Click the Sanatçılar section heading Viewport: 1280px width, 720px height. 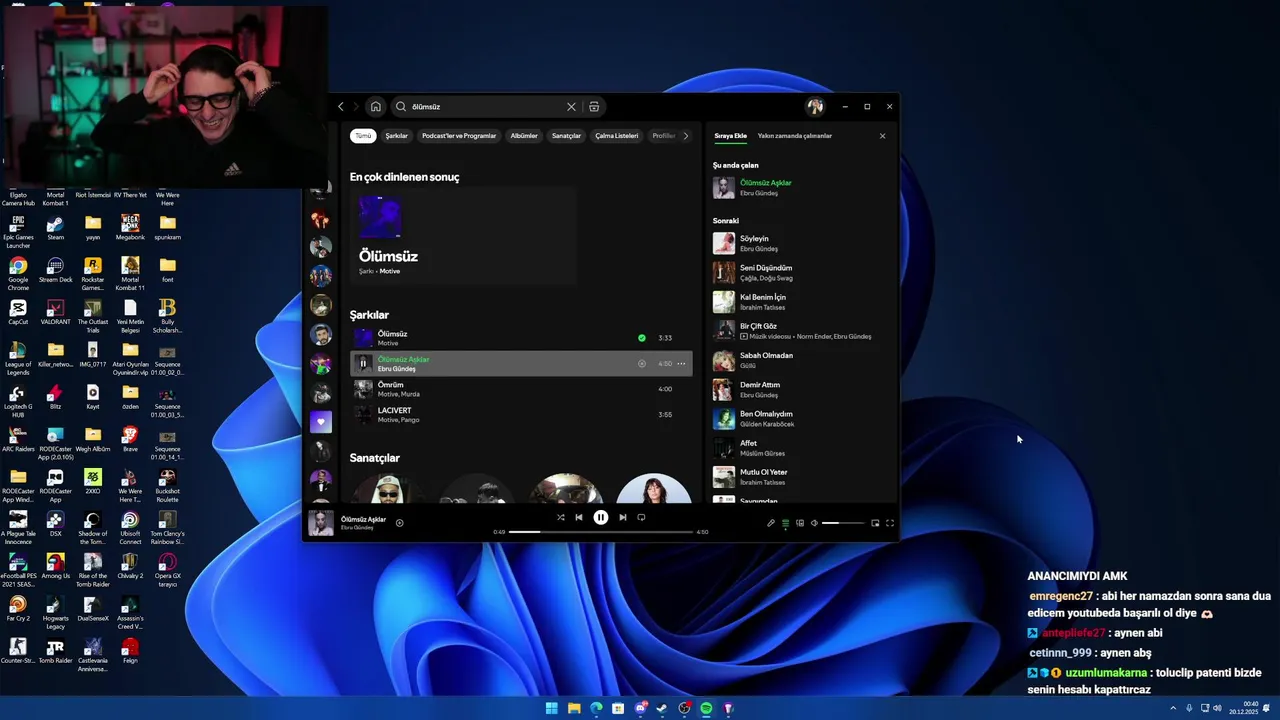coord(375,458)
